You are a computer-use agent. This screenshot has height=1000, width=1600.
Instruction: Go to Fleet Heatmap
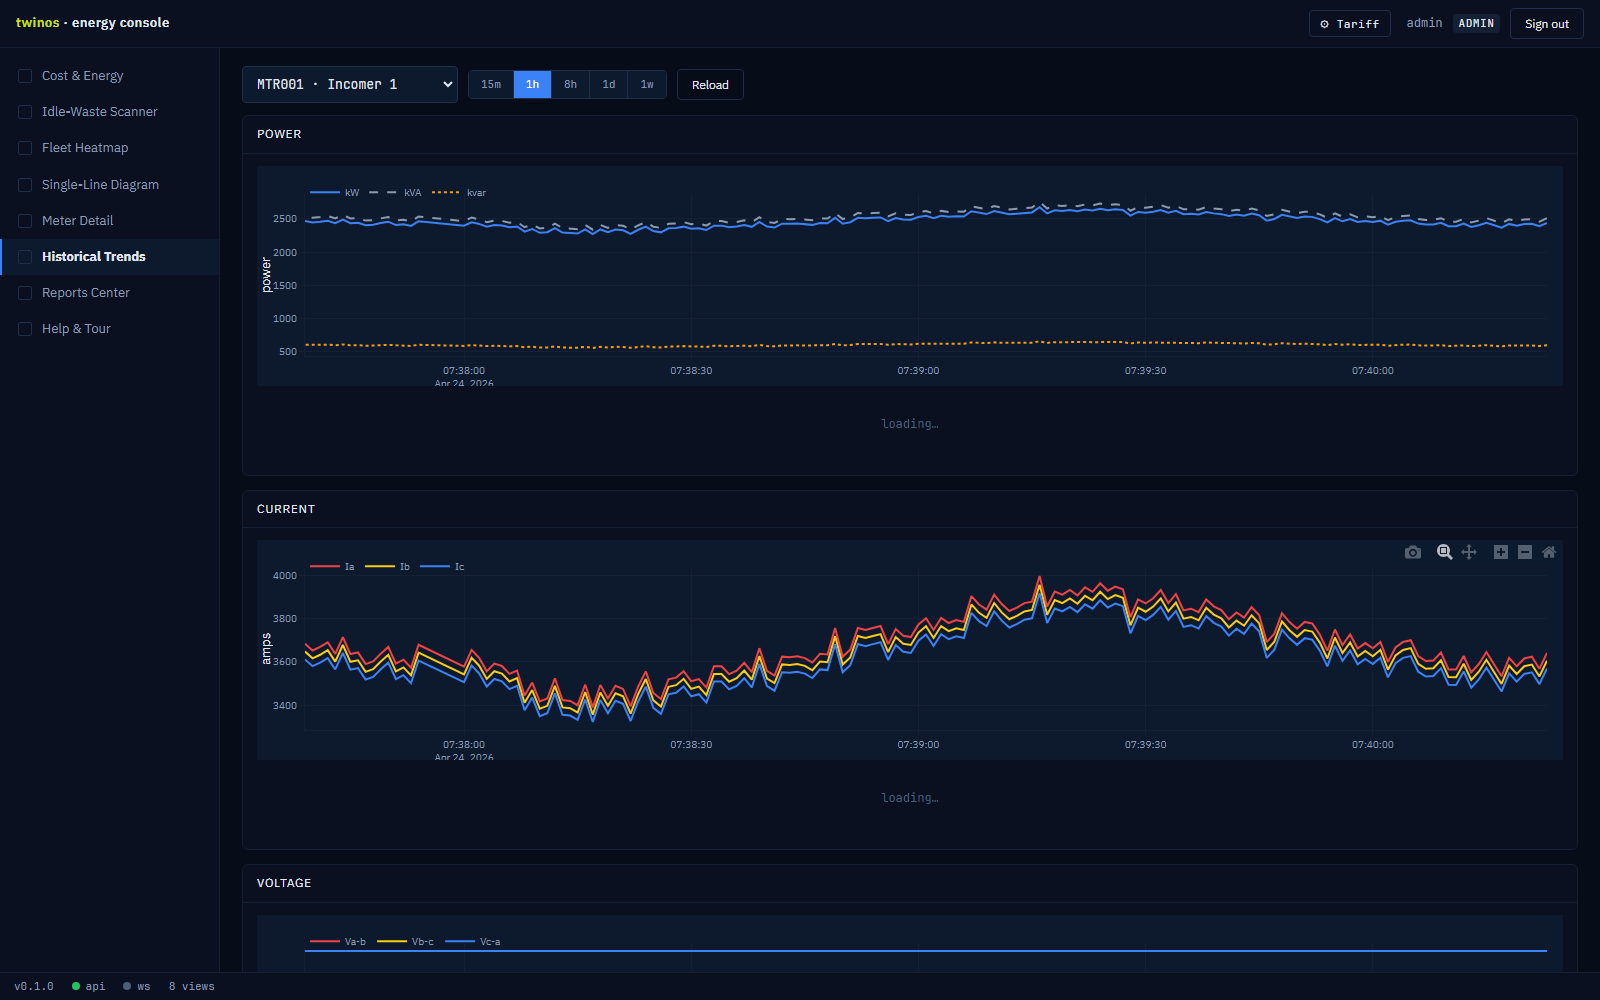(110, 148)
